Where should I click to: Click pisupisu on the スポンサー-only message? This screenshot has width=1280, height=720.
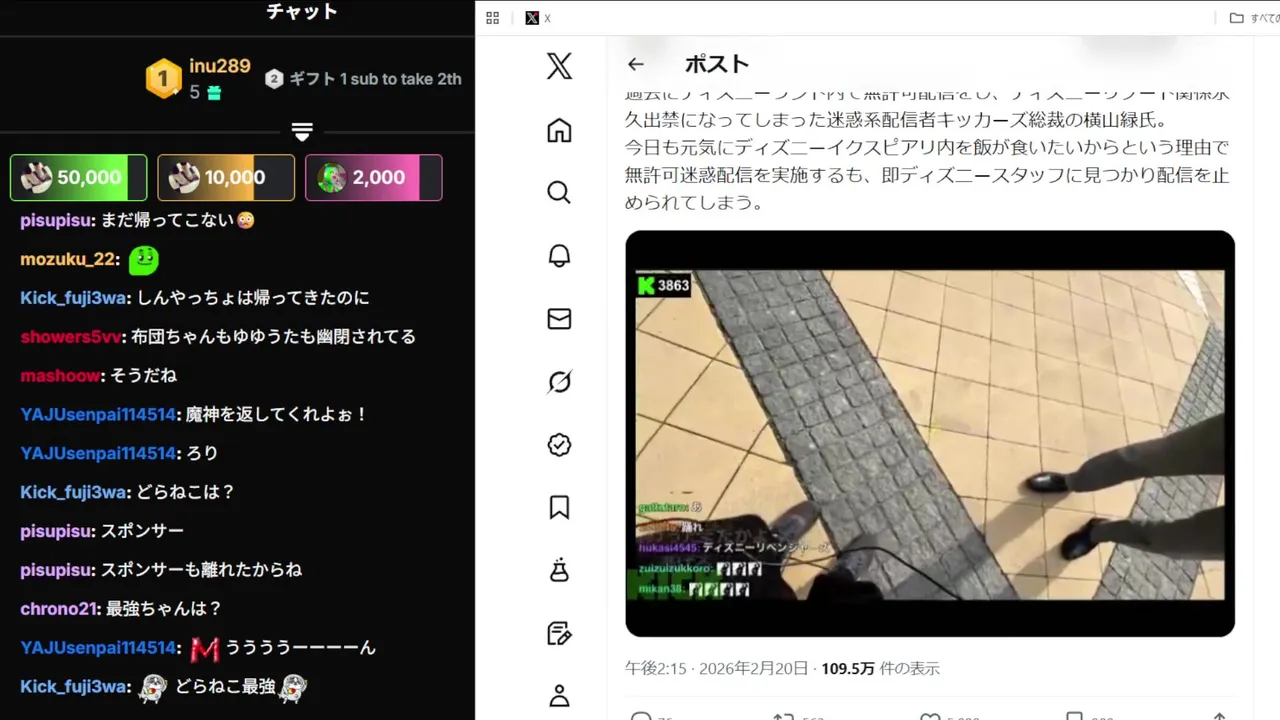pos(57,531)
